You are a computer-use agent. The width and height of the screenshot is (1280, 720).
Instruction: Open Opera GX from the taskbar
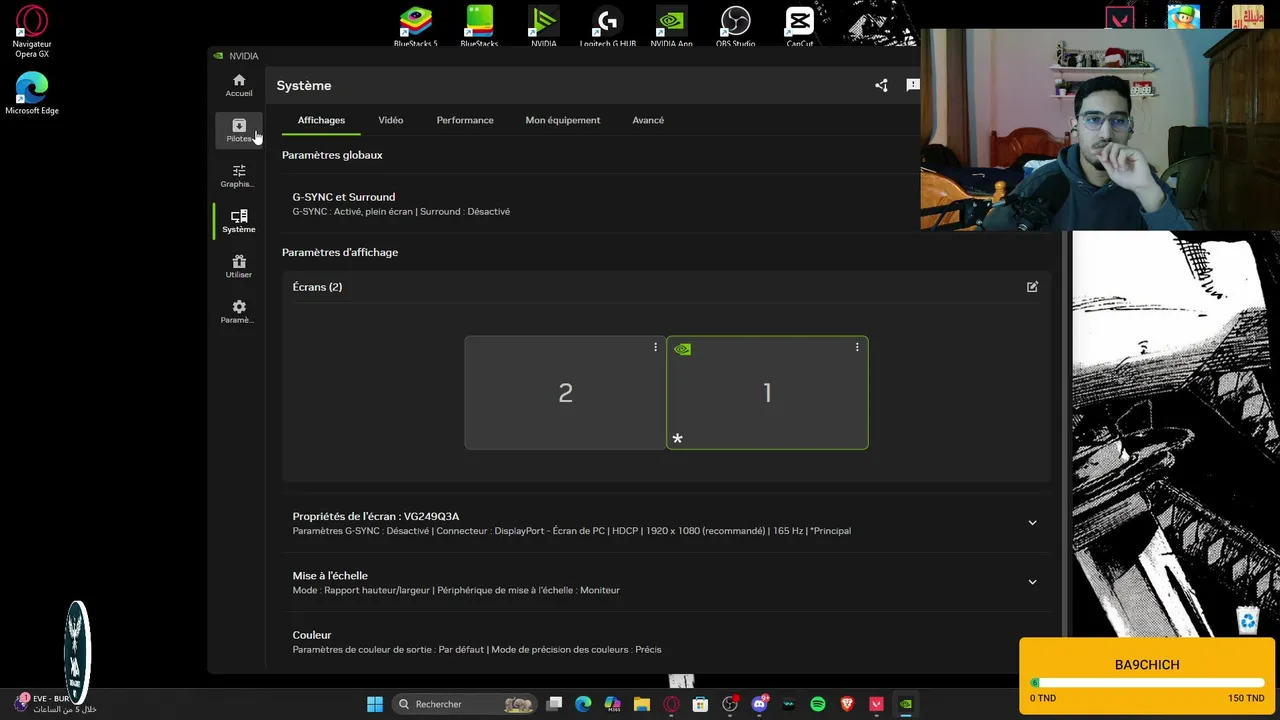[671, 704]
